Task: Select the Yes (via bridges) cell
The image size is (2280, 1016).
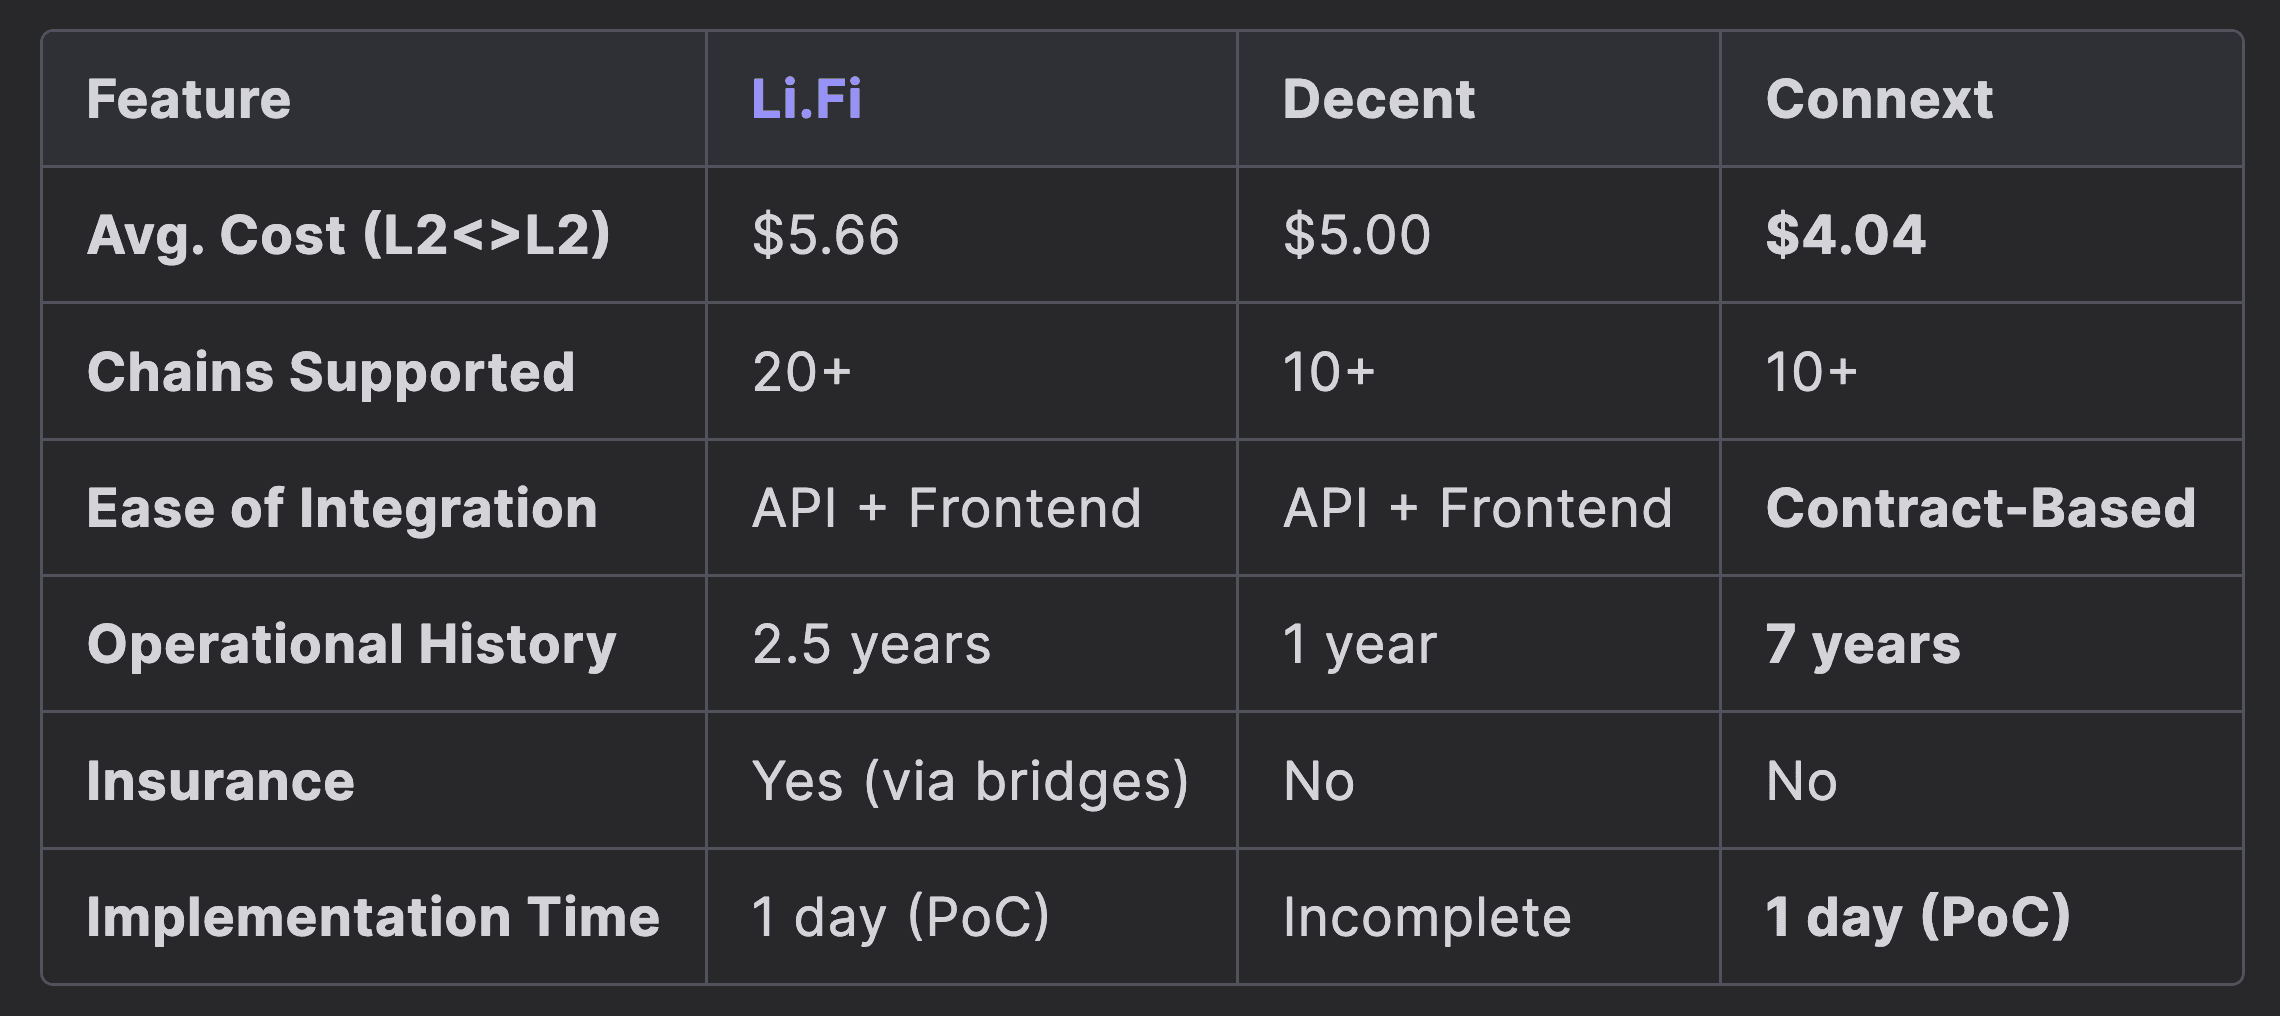Action: (x=971, y=781)
